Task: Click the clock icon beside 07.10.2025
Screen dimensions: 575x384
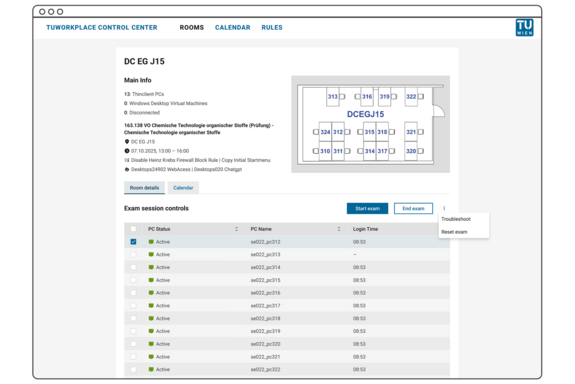Action: point(127,151)
